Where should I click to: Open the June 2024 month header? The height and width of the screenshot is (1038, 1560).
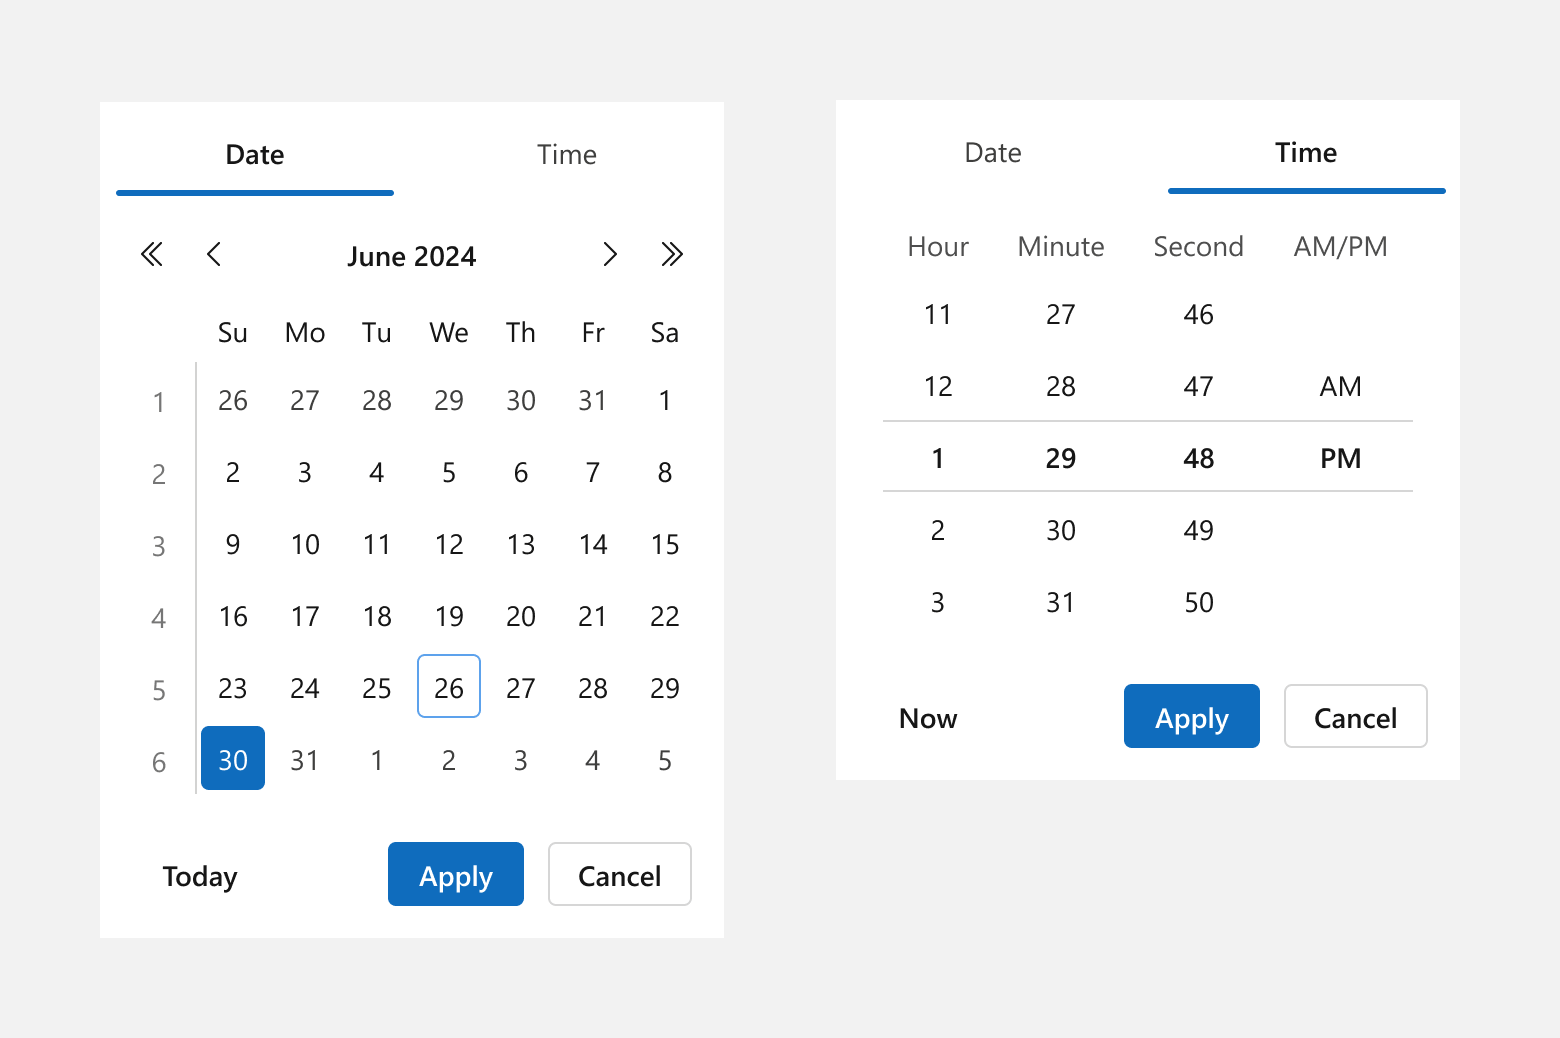[x=411, y=256]
